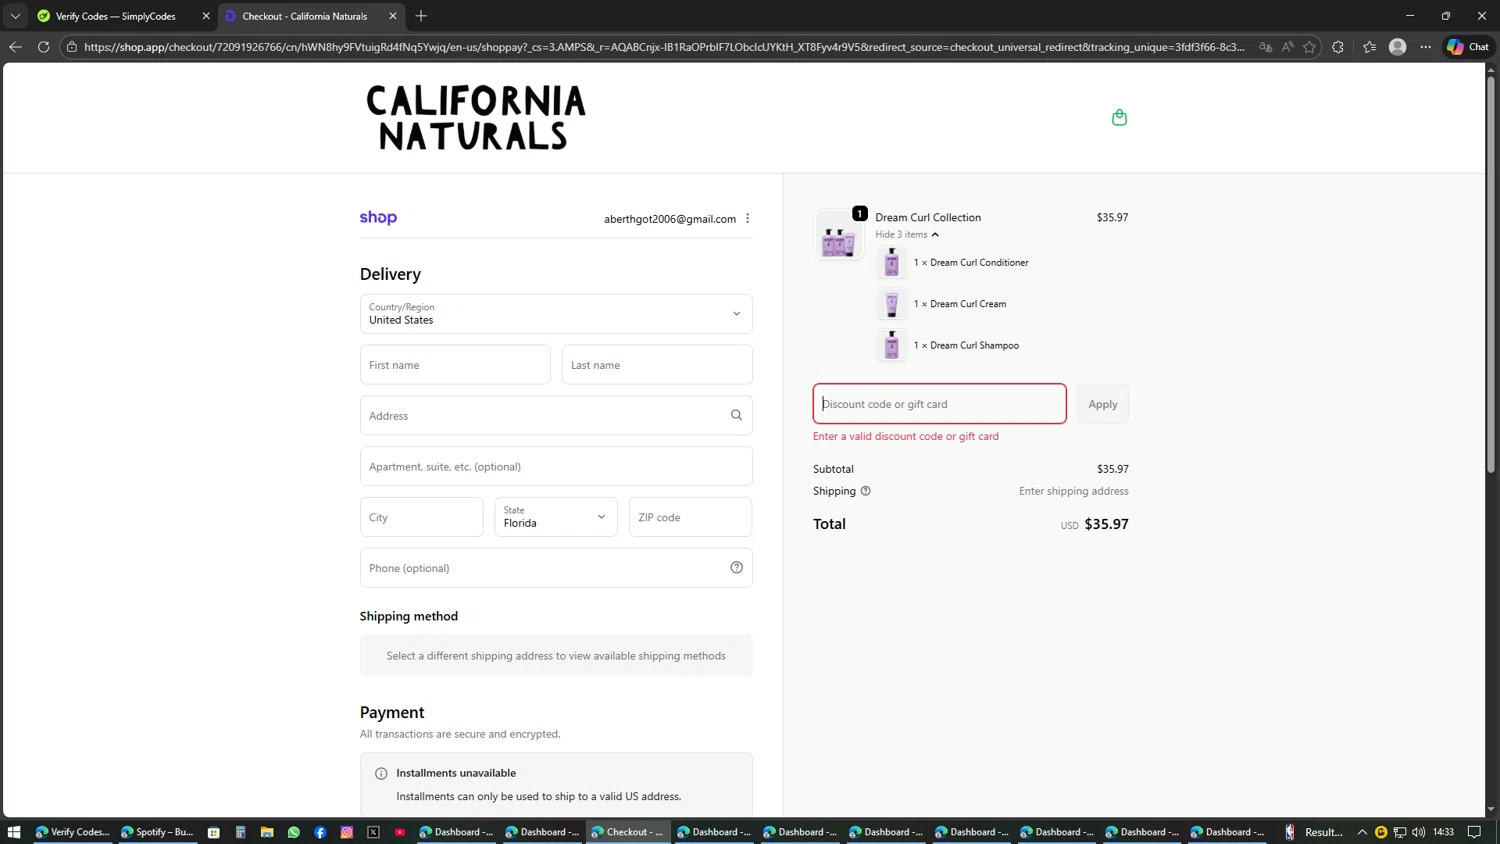
Task: Open browser settings and more menu
Action: click(x=1426, y=47)
